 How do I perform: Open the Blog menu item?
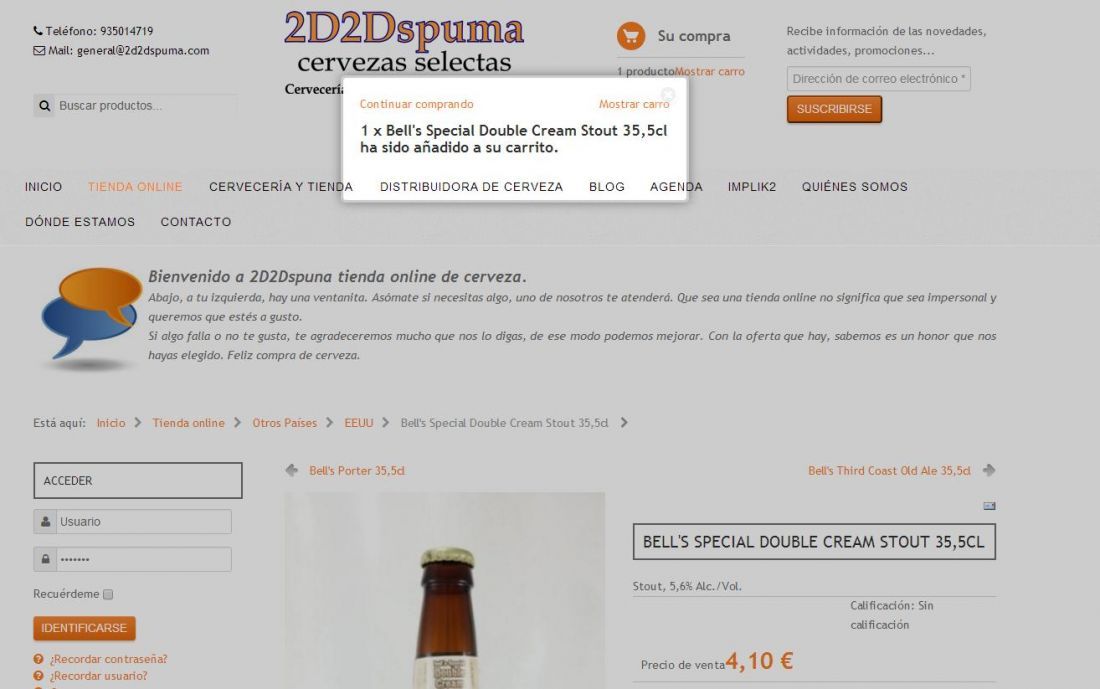(607, 187)
